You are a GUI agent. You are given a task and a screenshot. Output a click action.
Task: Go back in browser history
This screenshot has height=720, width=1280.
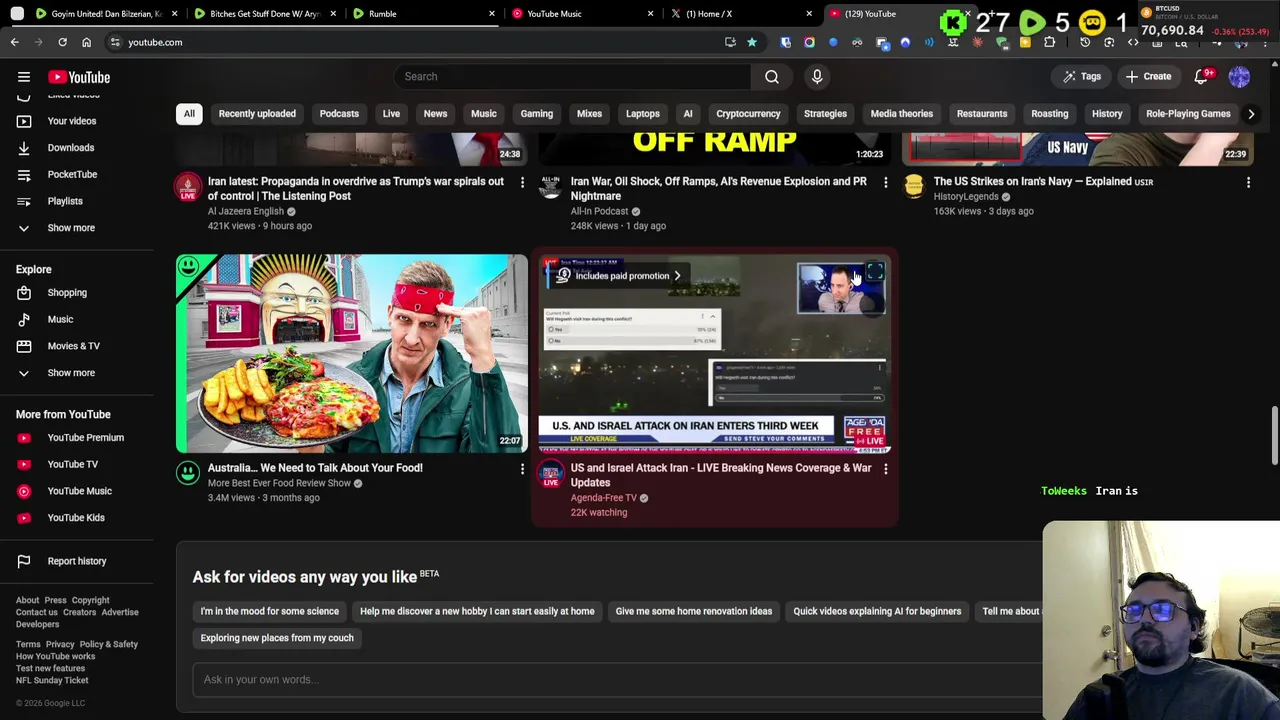click(x=14, y=42)
